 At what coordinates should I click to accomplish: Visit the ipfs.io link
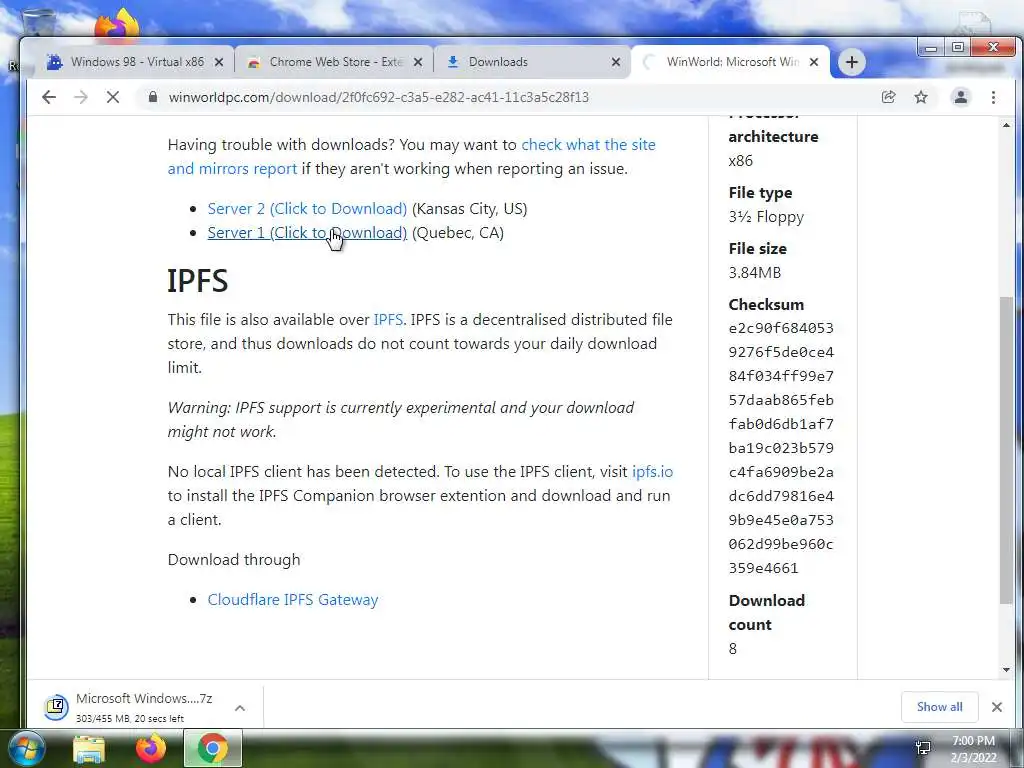pos(652,472)
